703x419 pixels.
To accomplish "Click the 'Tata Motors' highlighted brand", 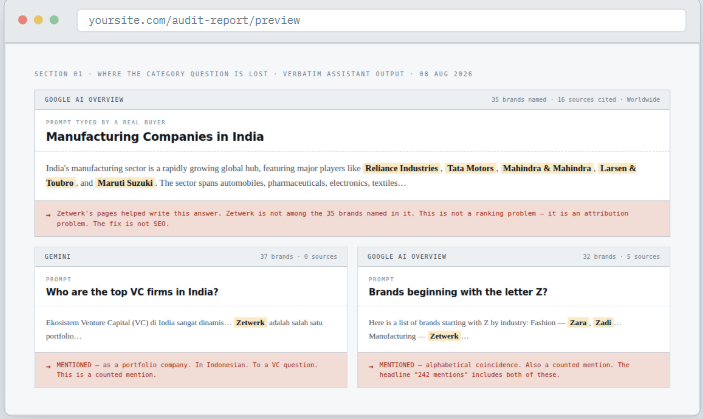I will pyautogui.click(x=470, y=168).
